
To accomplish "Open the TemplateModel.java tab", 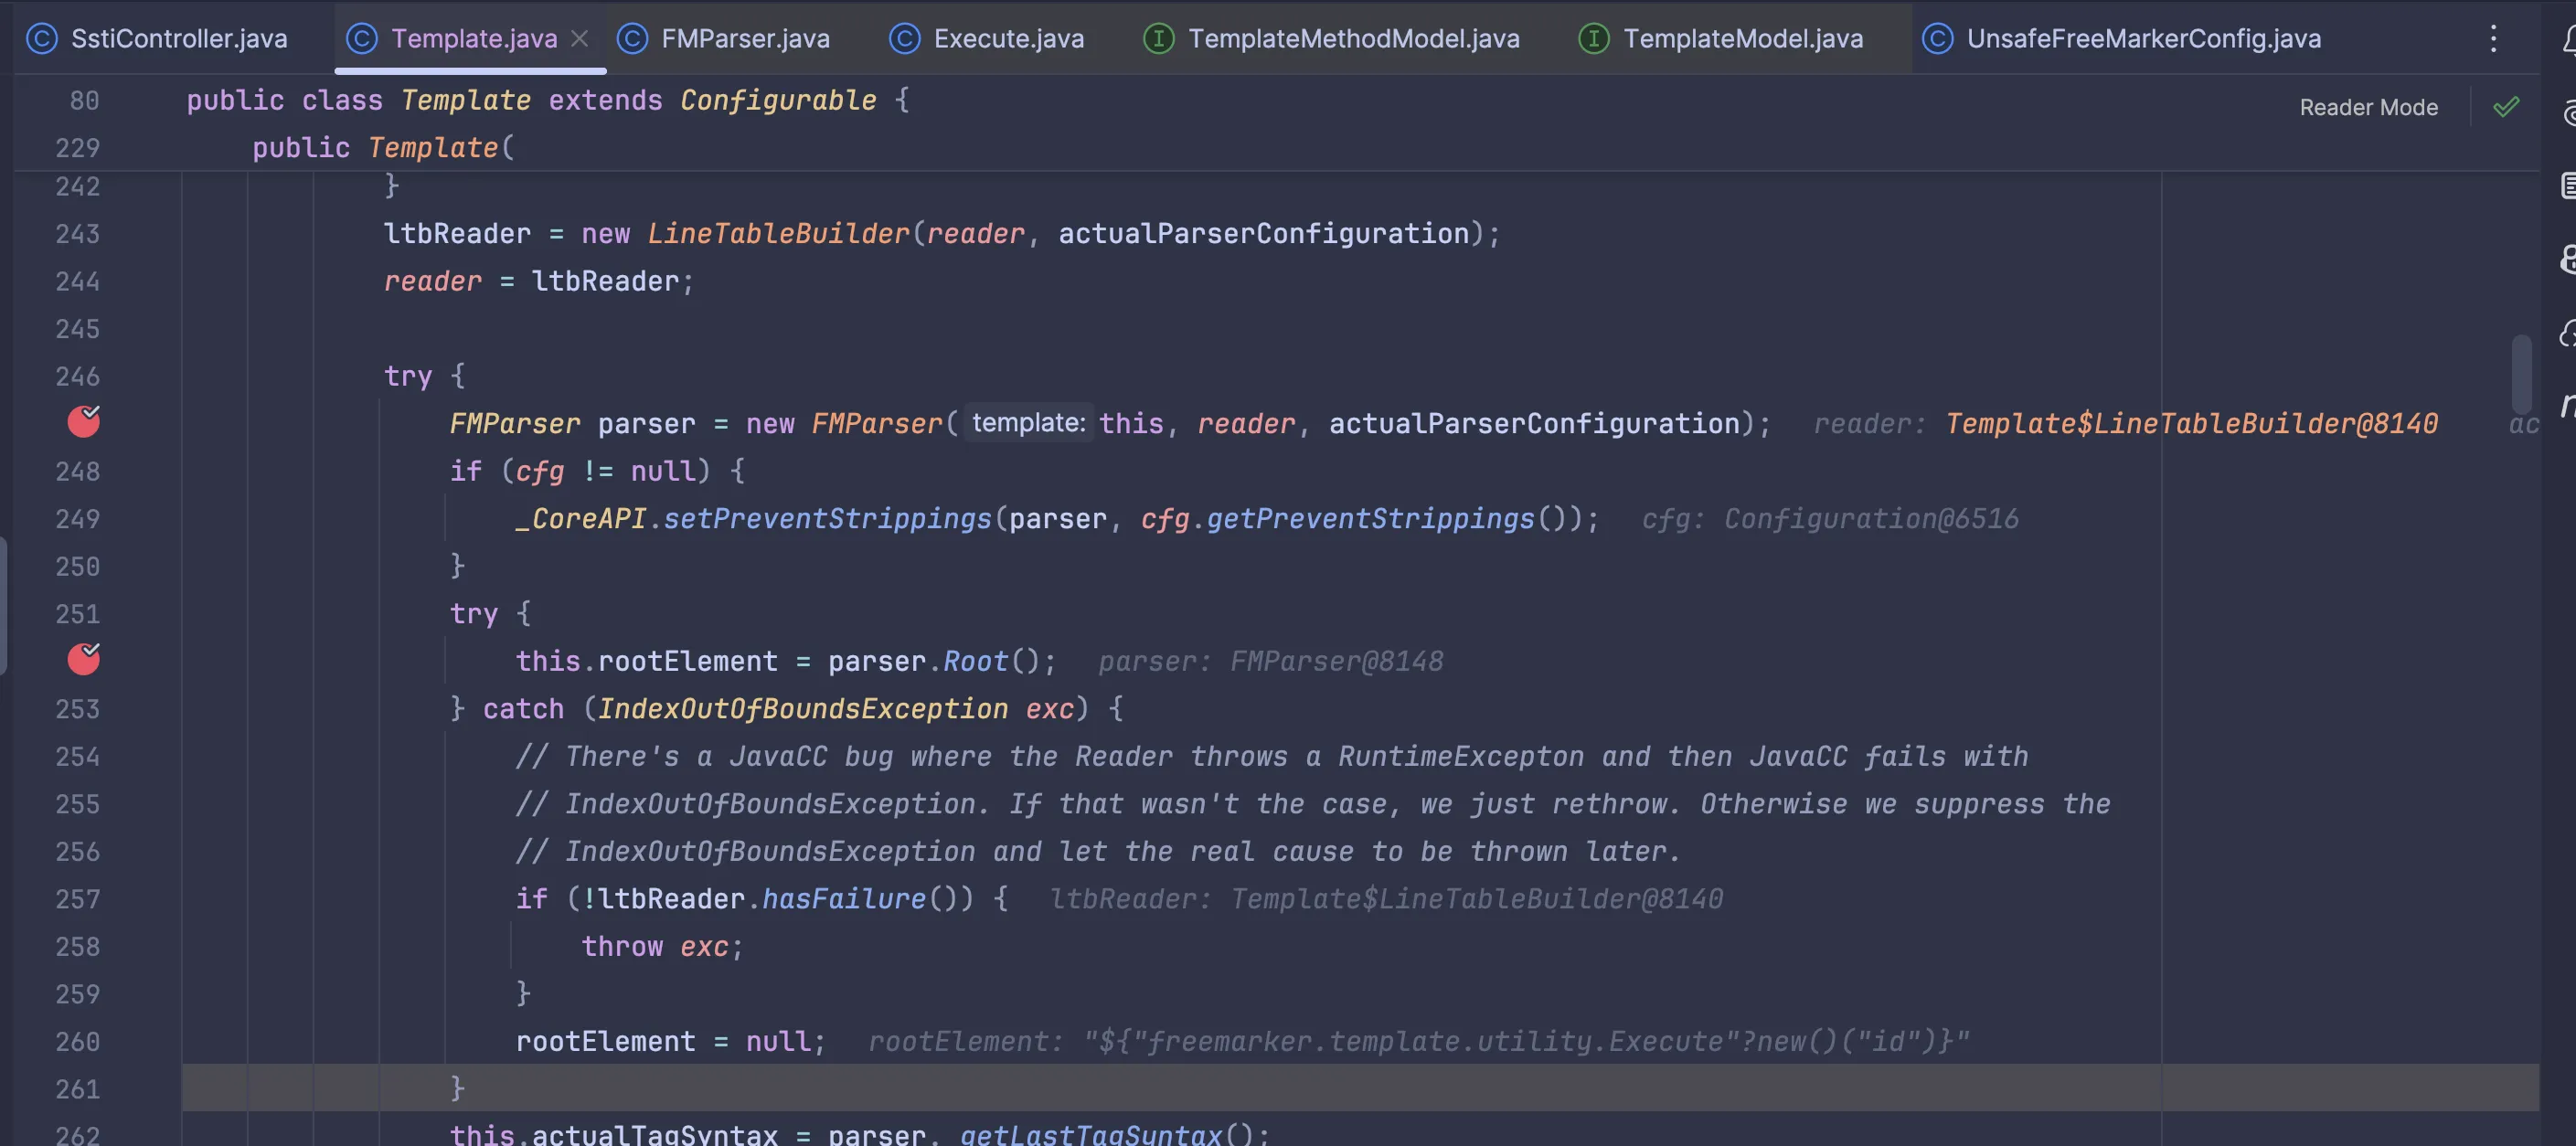I will (x=1721, y=38).
